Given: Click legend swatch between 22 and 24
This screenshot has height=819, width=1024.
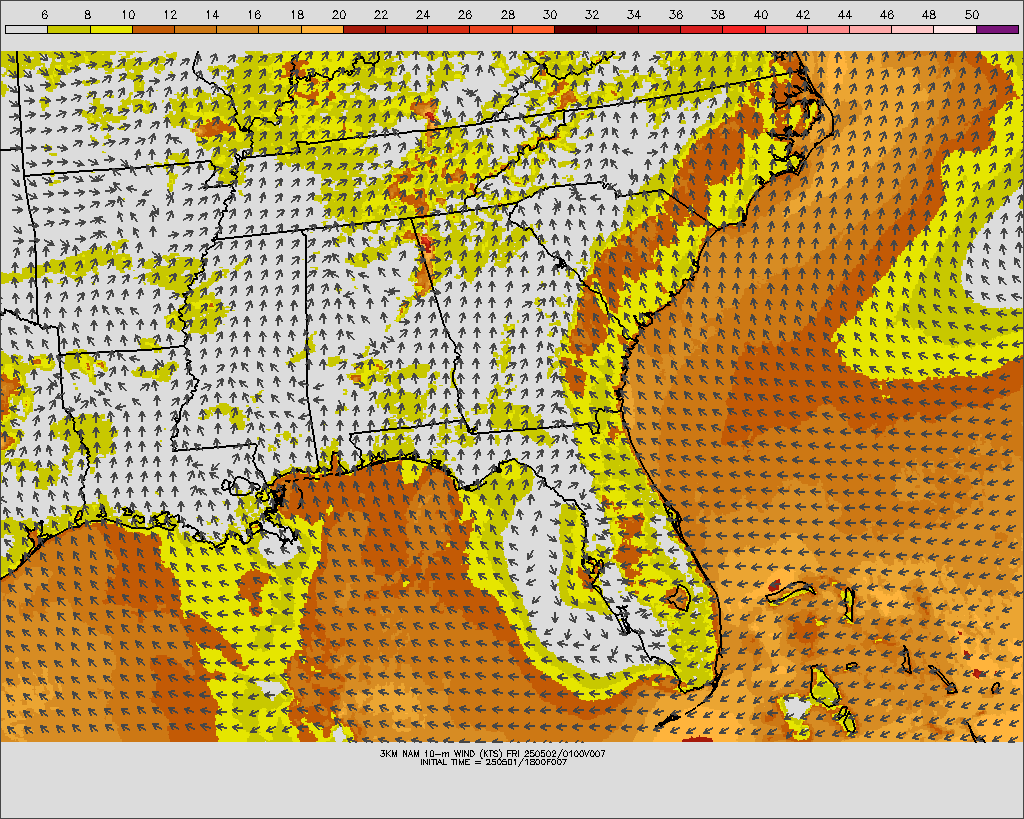Looking at the screenshot, I should tap(407, 29).
